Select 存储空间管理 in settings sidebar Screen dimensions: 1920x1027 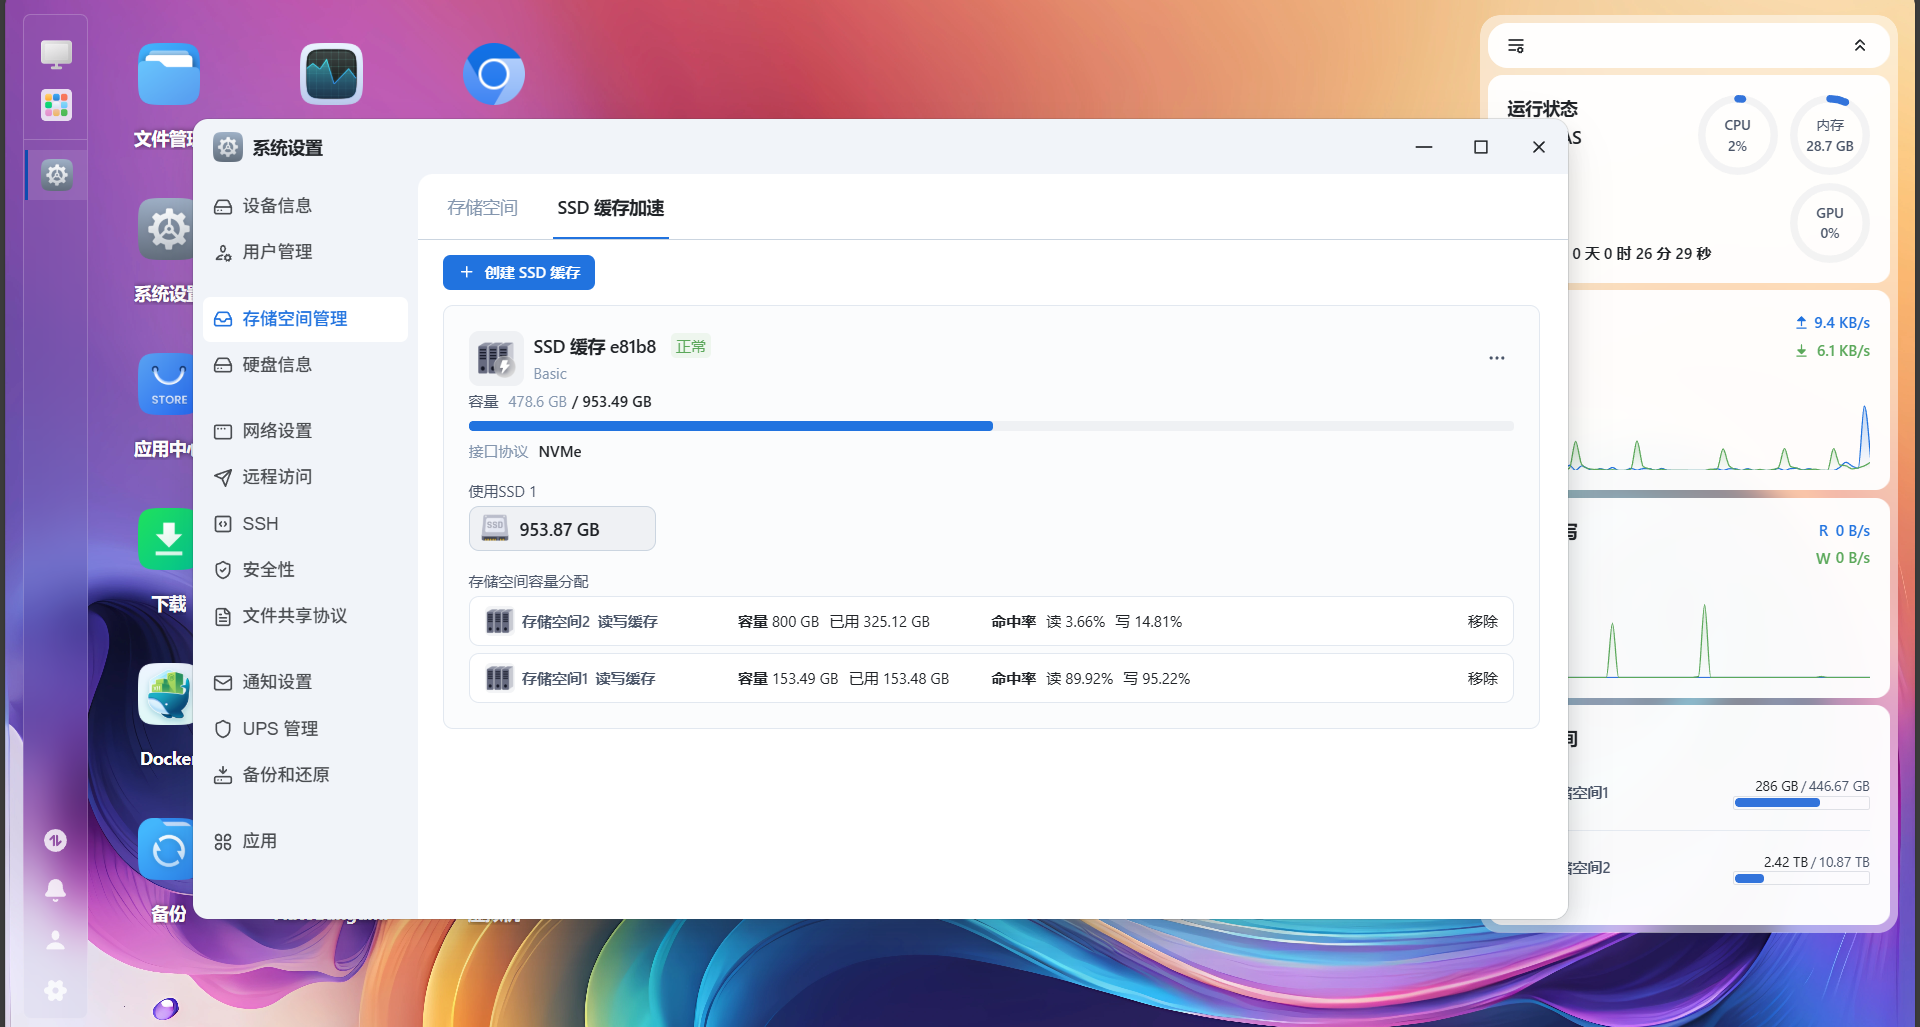tap(305, 319)
